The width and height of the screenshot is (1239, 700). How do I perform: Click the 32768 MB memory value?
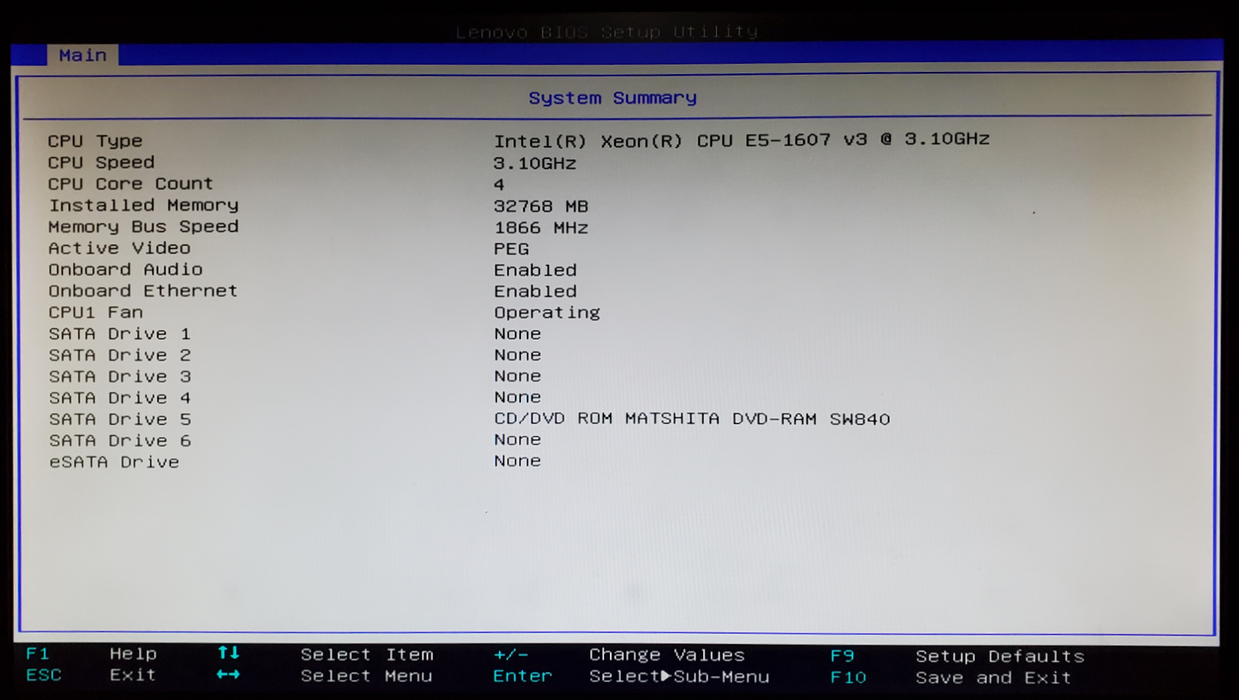(x=541, y=206)
